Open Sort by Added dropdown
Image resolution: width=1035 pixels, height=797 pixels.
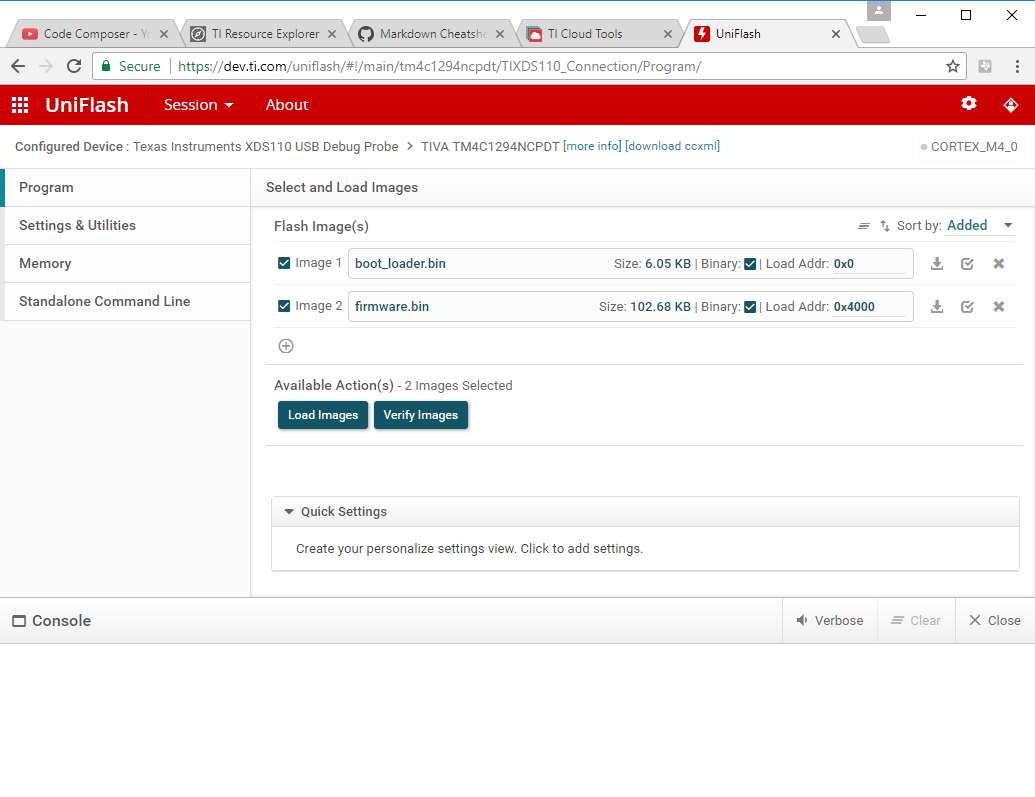[x=980, y=226]
